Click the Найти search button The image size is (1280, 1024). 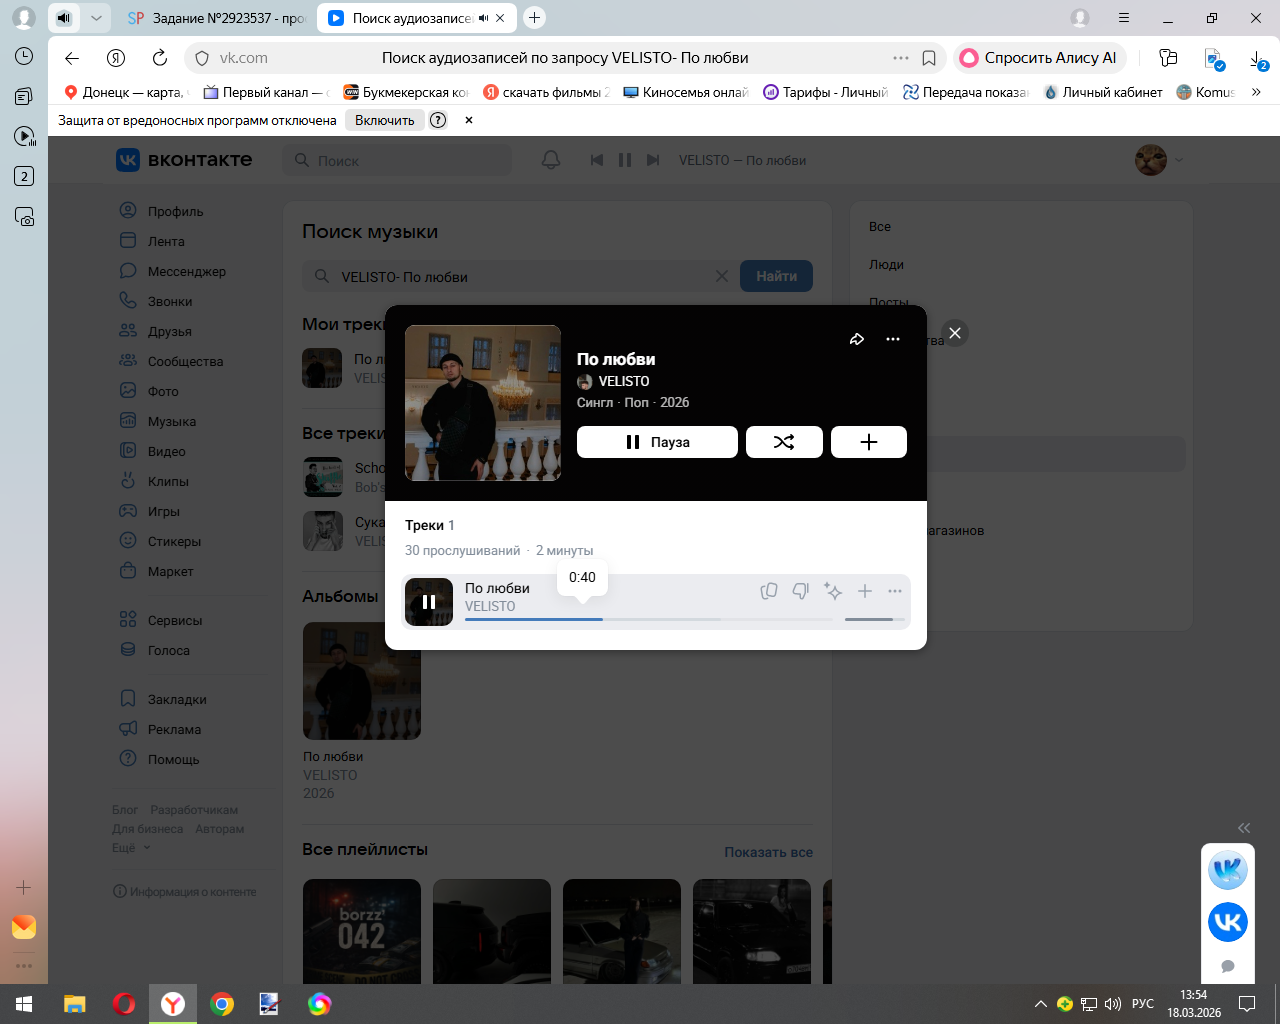pyautogui.click(x=776, y=276)
